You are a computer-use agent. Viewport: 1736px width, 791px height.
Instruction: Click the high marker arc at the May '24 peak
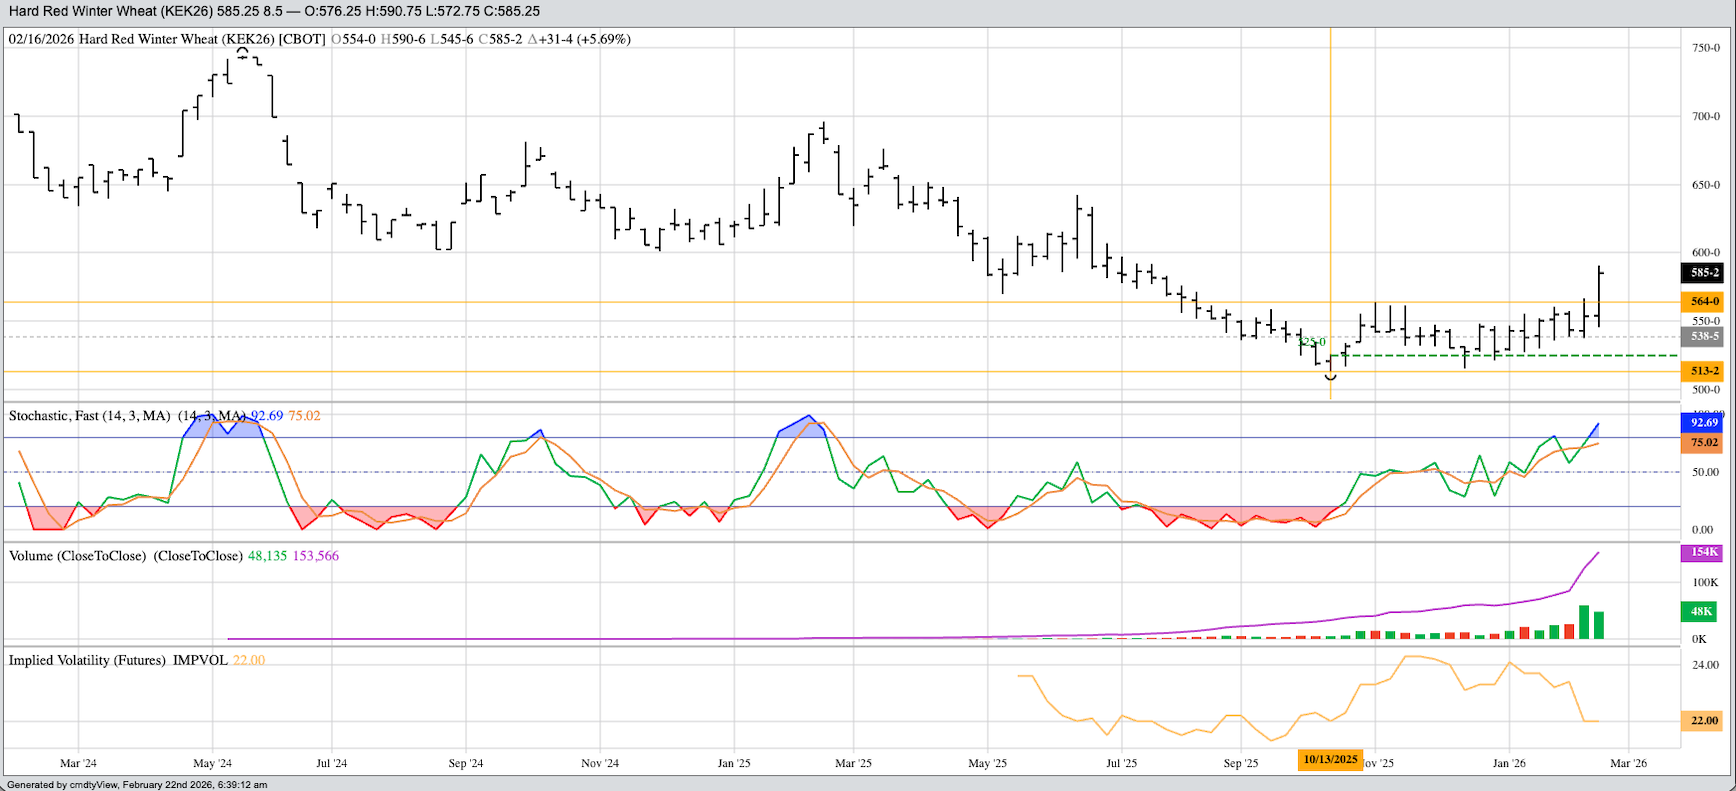point(242,51)
